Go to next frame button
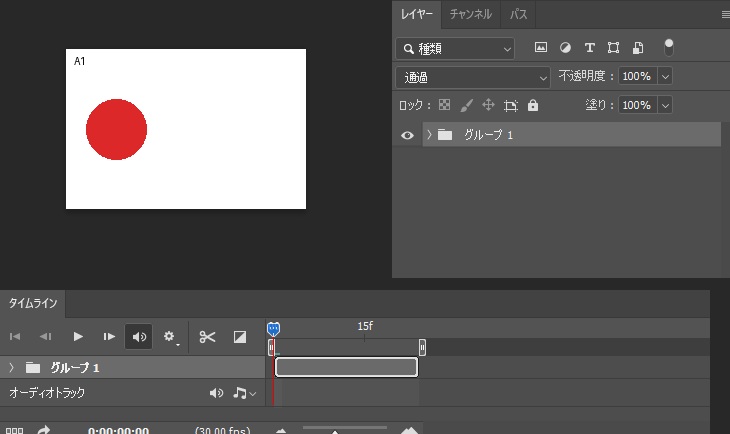Screen dimensions: 730x434 click(109, 336)
